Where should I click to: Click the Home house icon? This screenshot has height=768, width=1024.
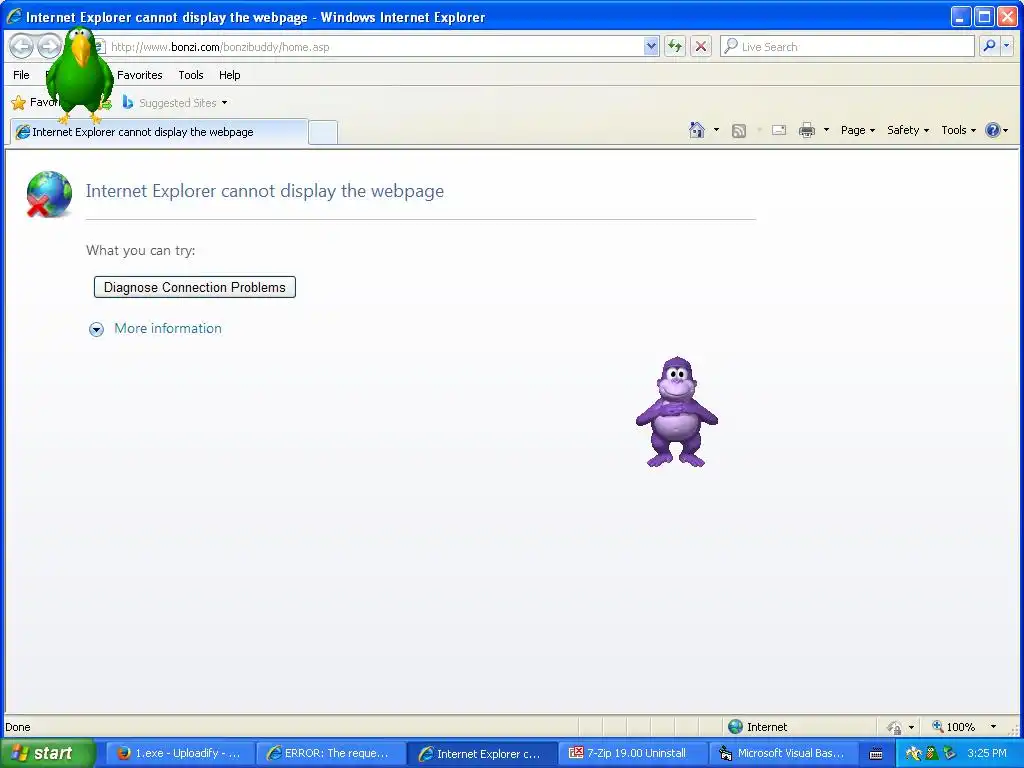click(697, 130)
